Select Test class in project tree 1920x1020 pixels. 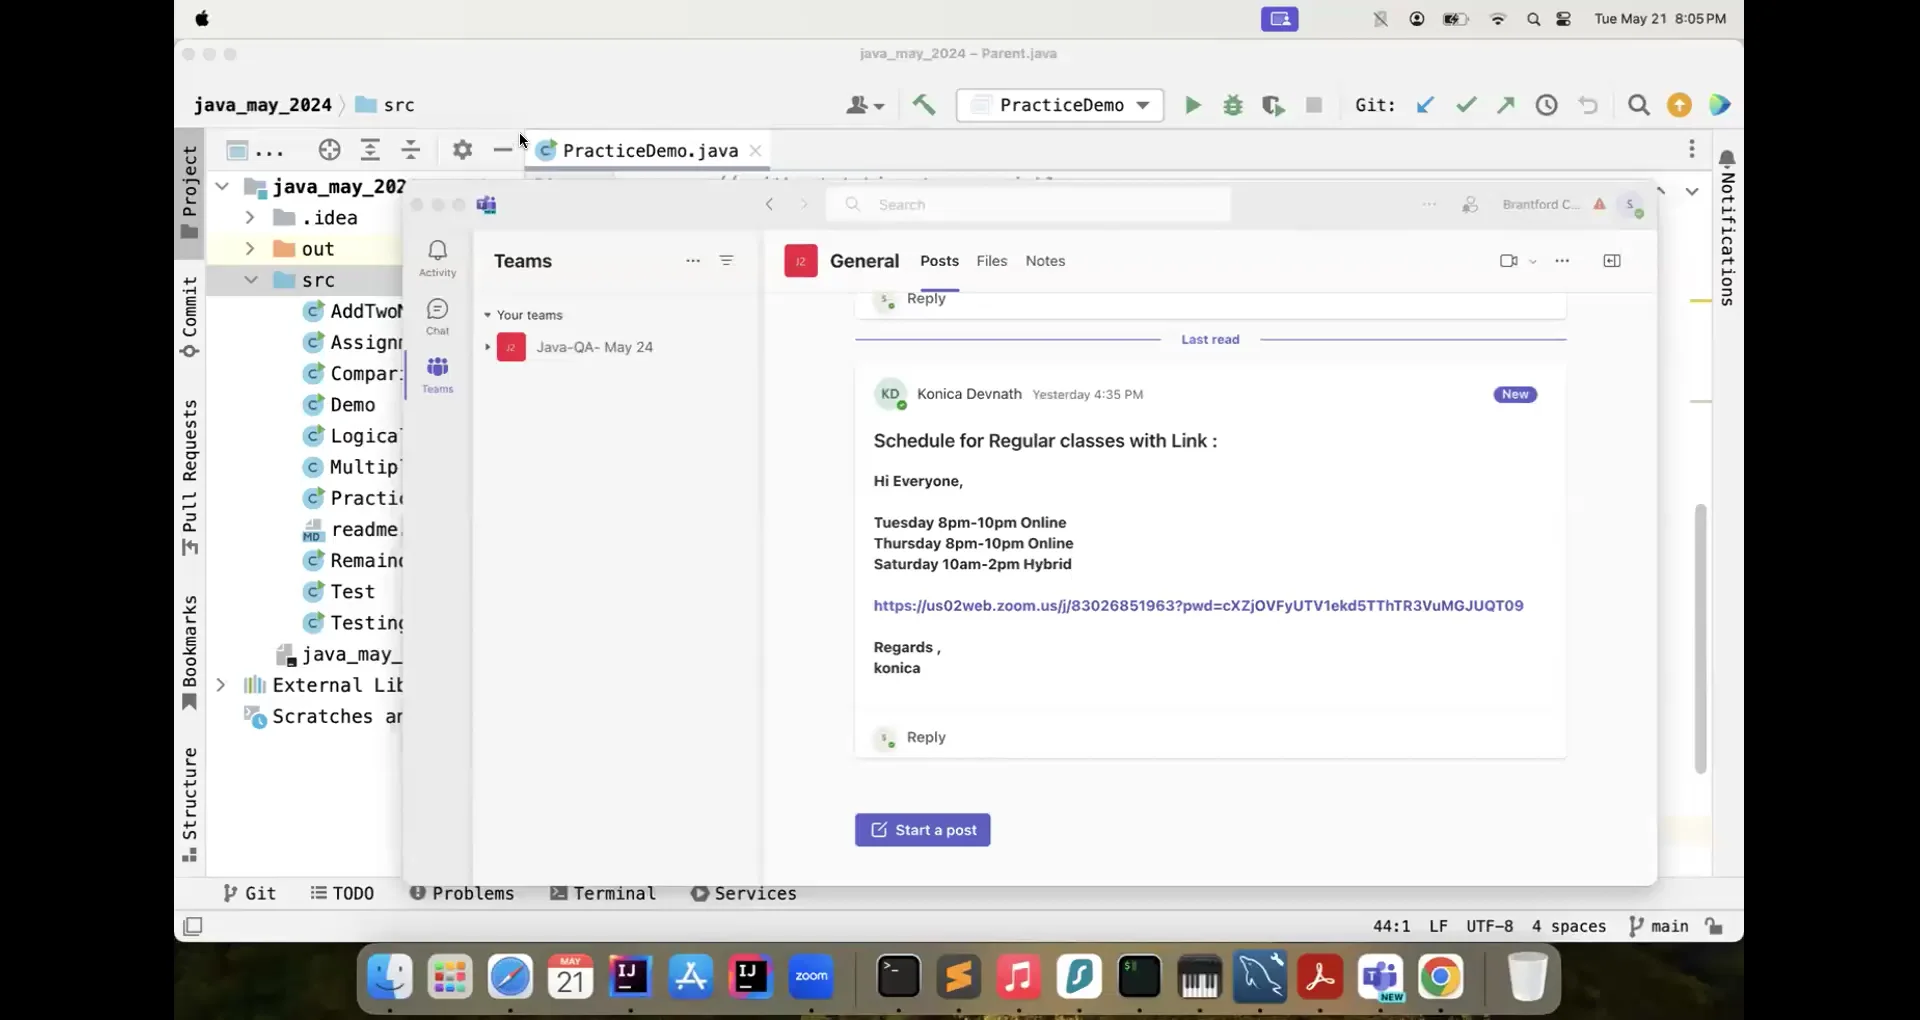point(352,591)
